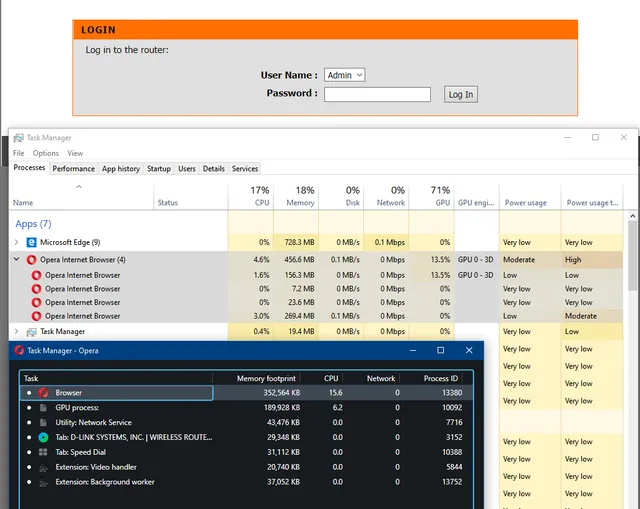
Task: Click the Log In button
Action: [x=461, y=94]
